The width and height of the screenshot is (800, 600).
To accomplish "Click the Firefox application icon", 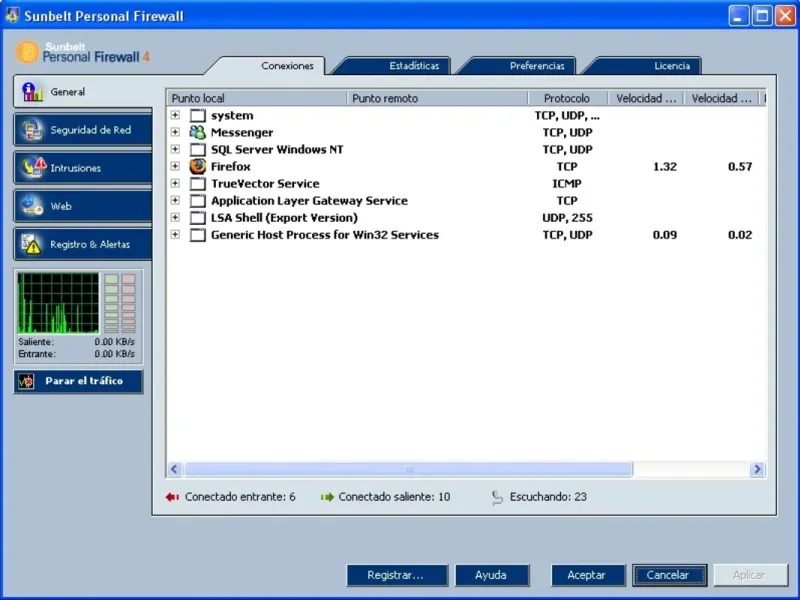I will pos(198,167).
